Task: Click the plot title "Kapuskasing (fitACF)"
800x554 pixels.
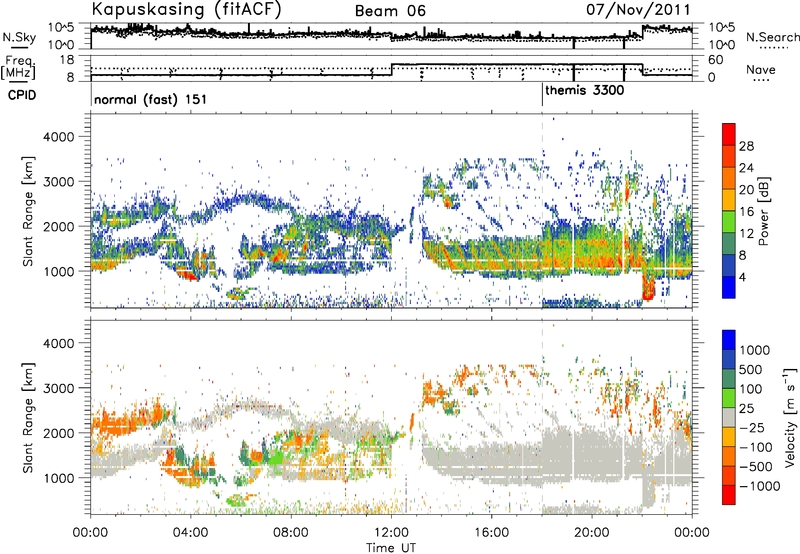Action: point(186,9)
